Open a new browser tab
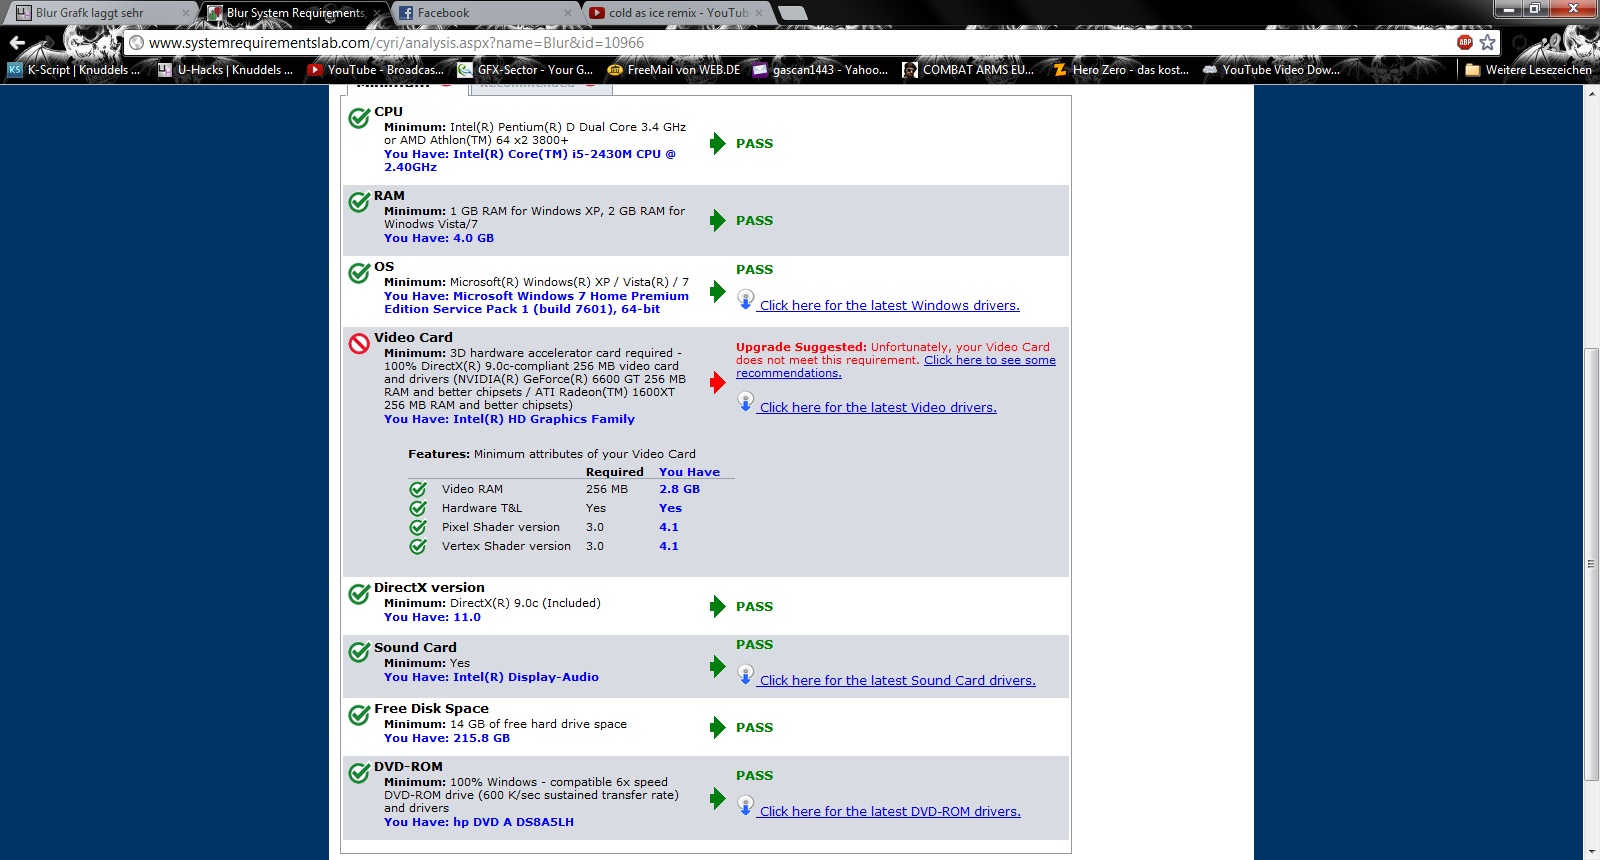This screenshot has height=860, width=1600. point(792,13)
